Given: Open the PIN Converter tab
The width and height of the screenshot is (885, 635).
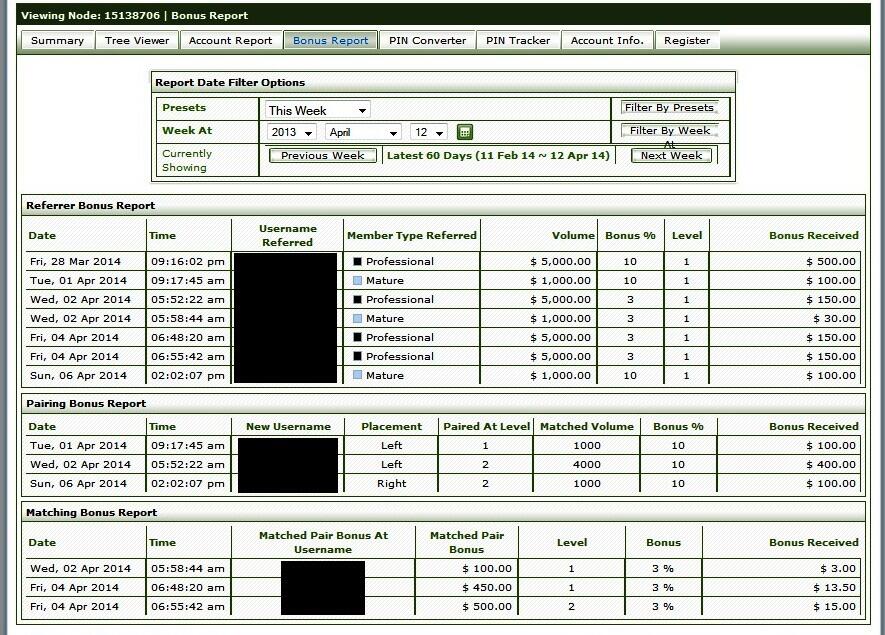Looking at the screenshot, I should pyautogui.click(x=427, y=41).
